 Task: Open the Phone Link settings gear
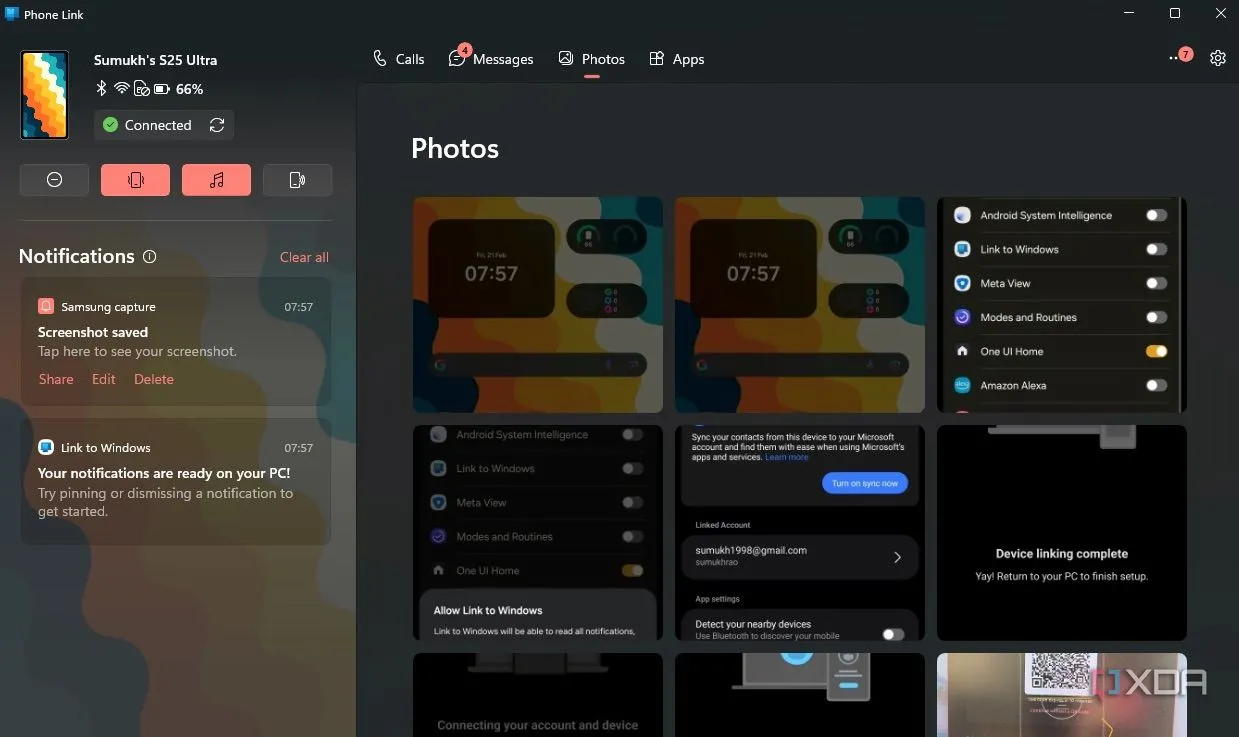tap(1217, 58)
